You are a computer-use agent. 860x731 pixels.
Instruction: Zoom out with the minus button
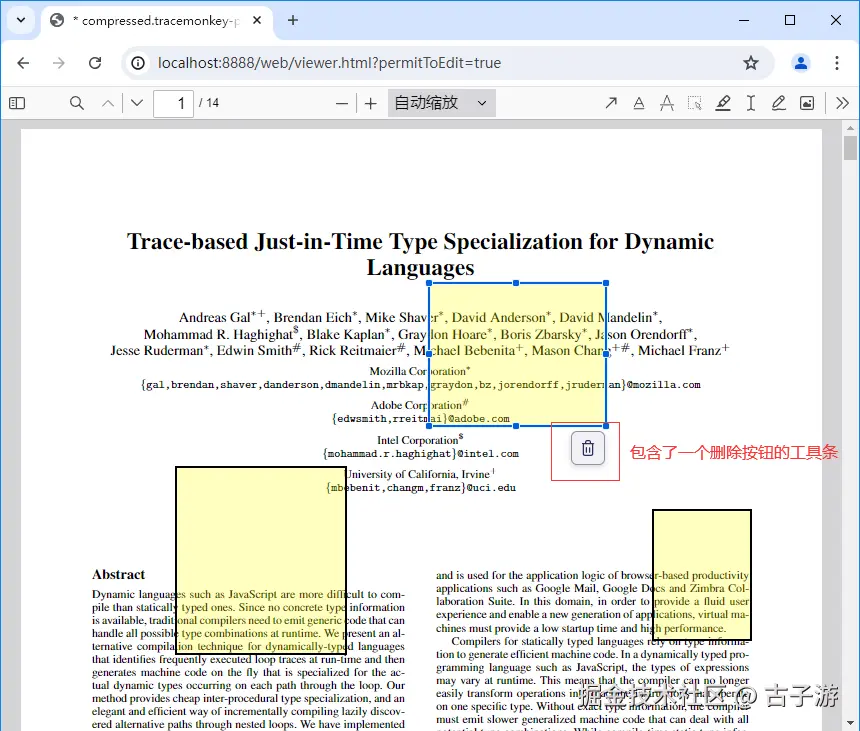pos(342,103)
